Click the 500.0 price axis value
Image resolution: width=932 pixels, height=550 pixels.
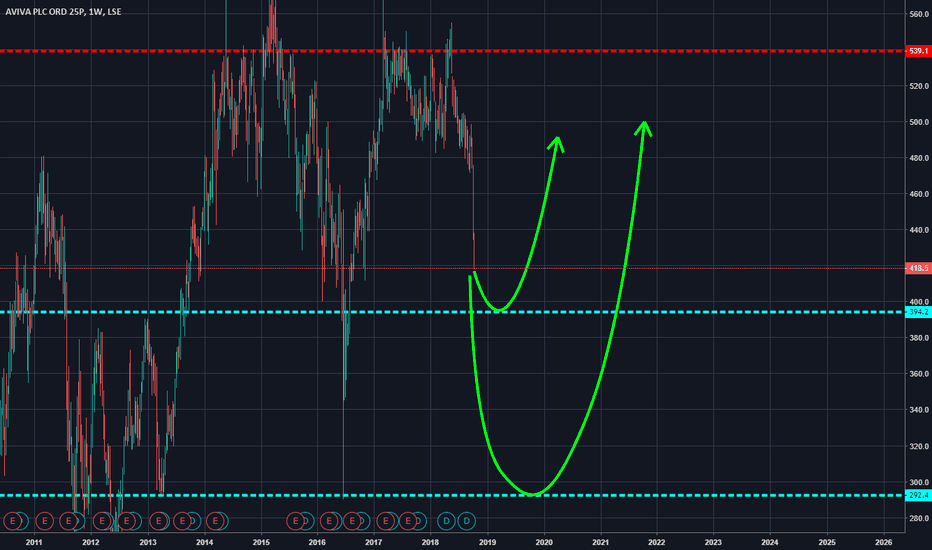919,122
